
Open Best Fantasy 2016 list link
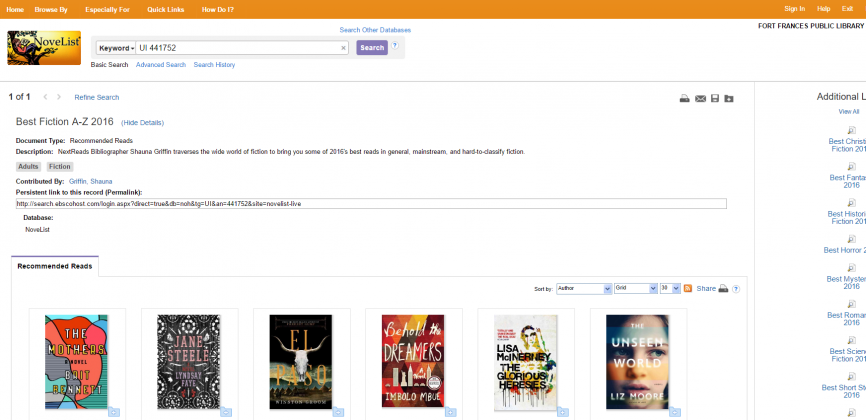pyautogui.click(x=848, y=181)
